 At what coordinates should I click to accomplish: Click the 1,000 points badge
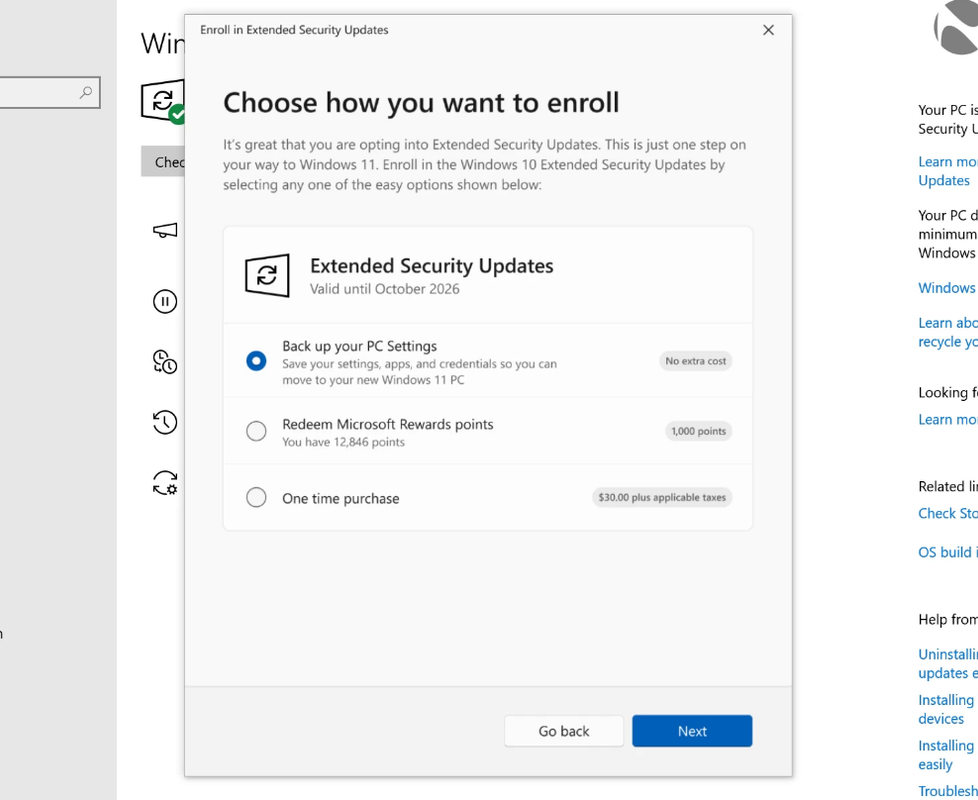point(699,431)
